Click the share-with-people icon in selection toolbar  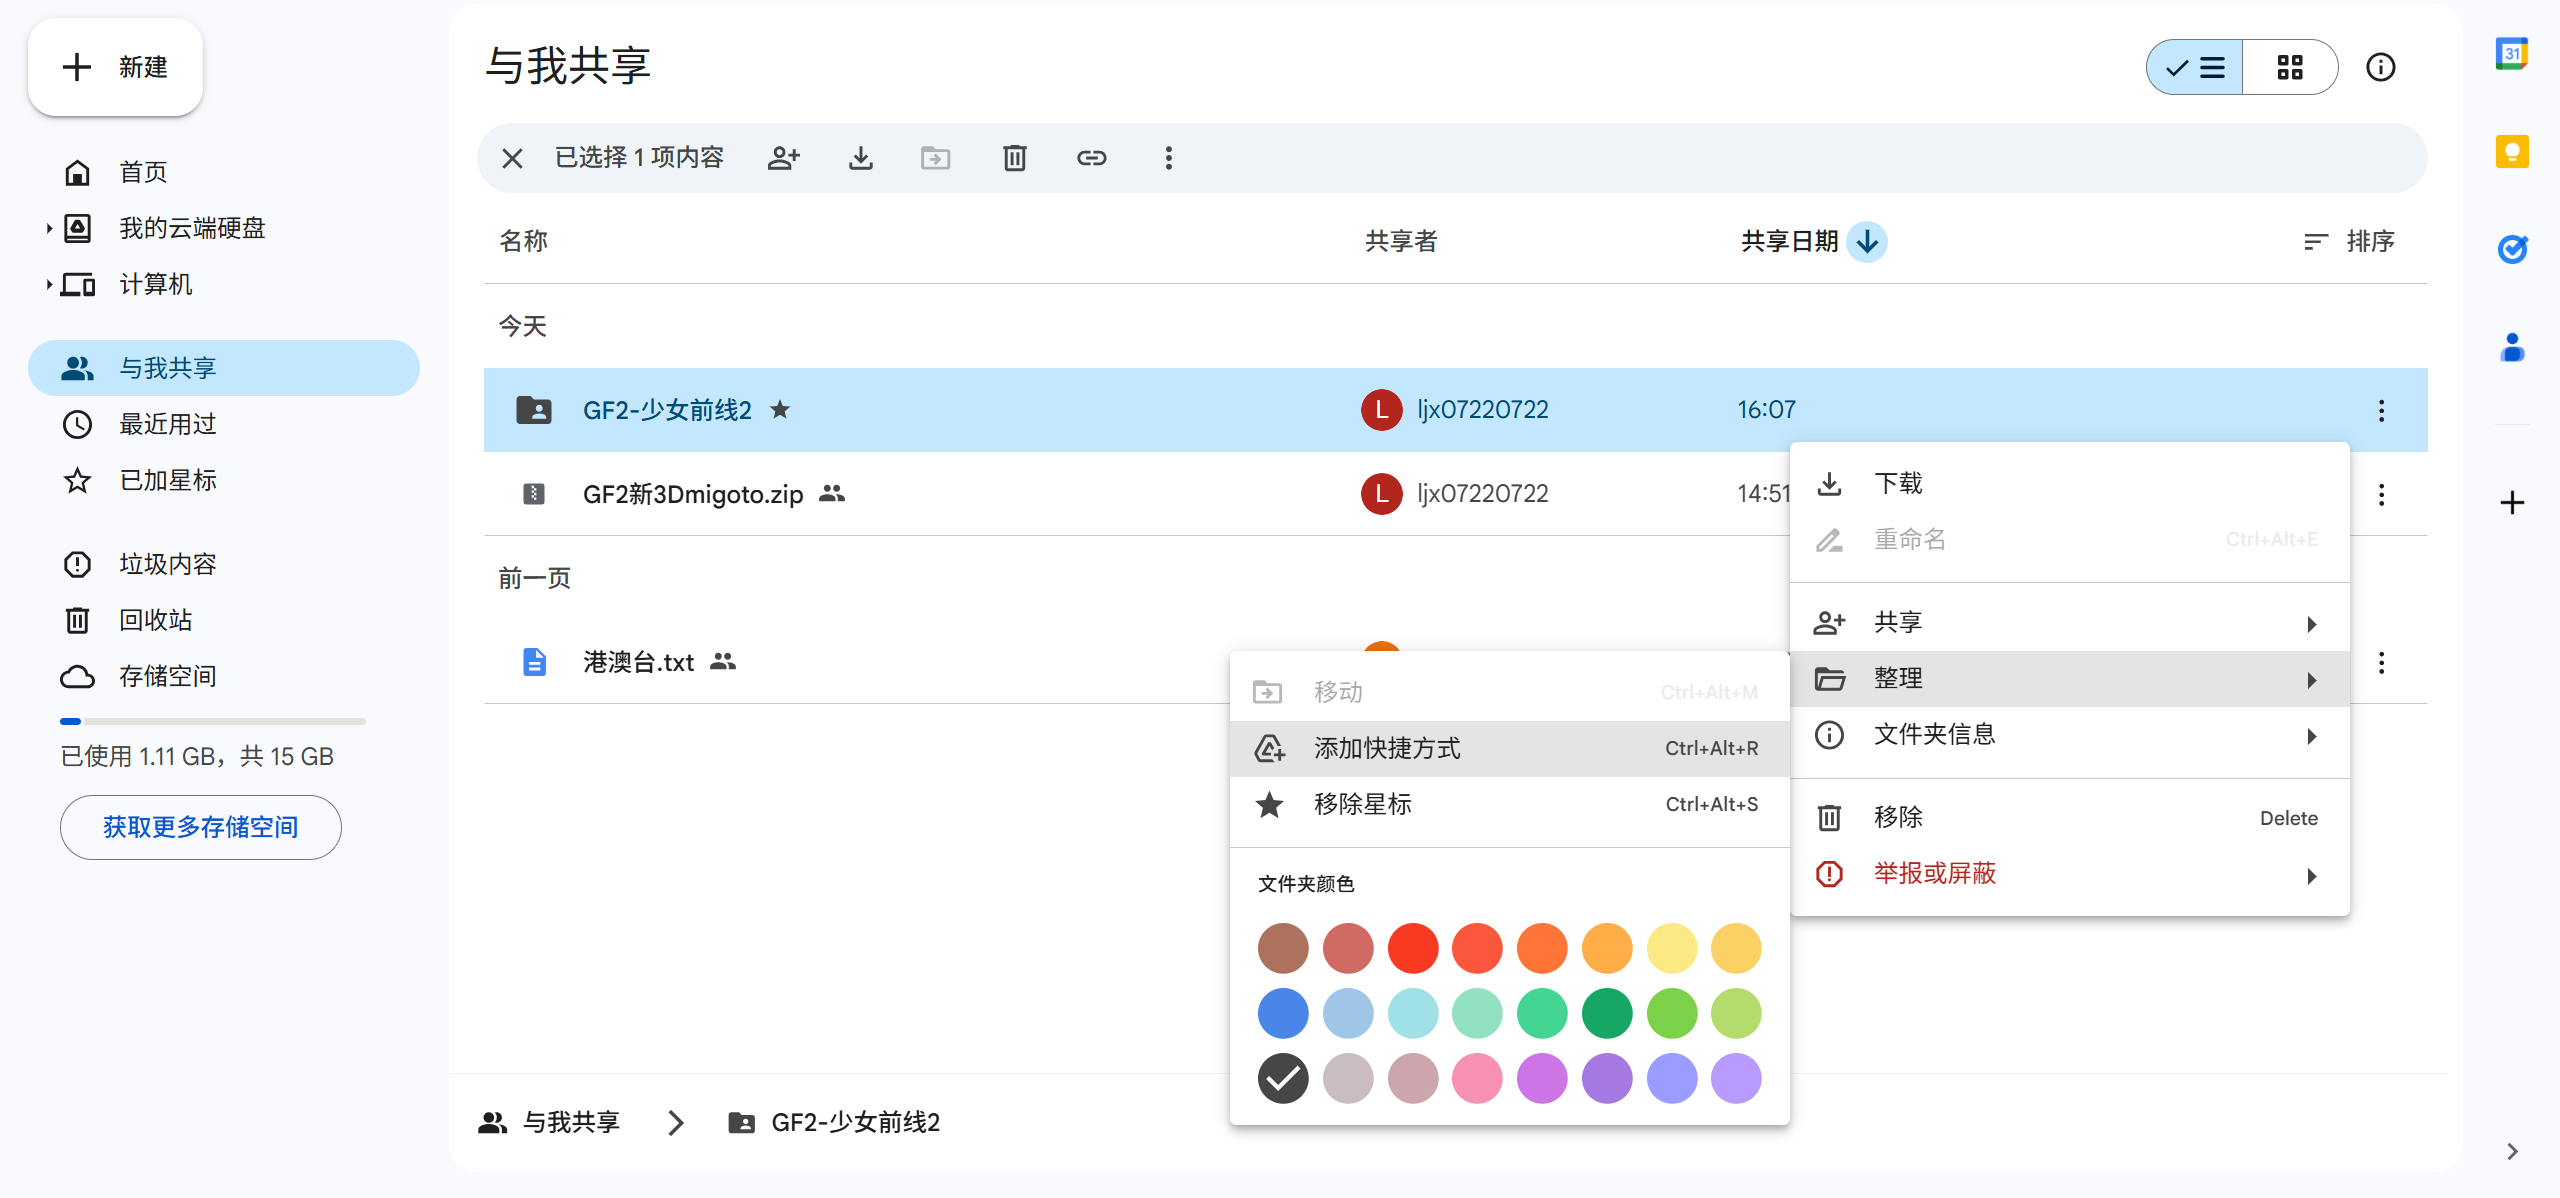784,158
